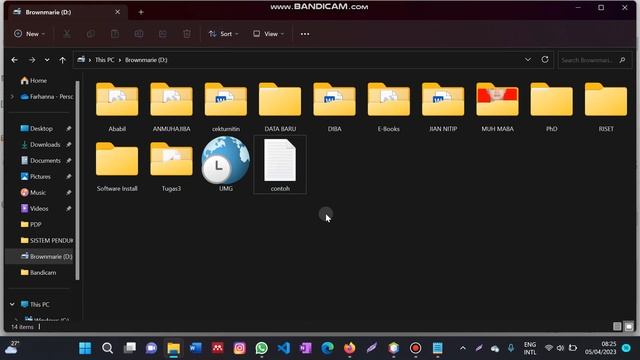640x360 pixels.
Task: Open the New item dropdown
Action: tap(29, 34)
